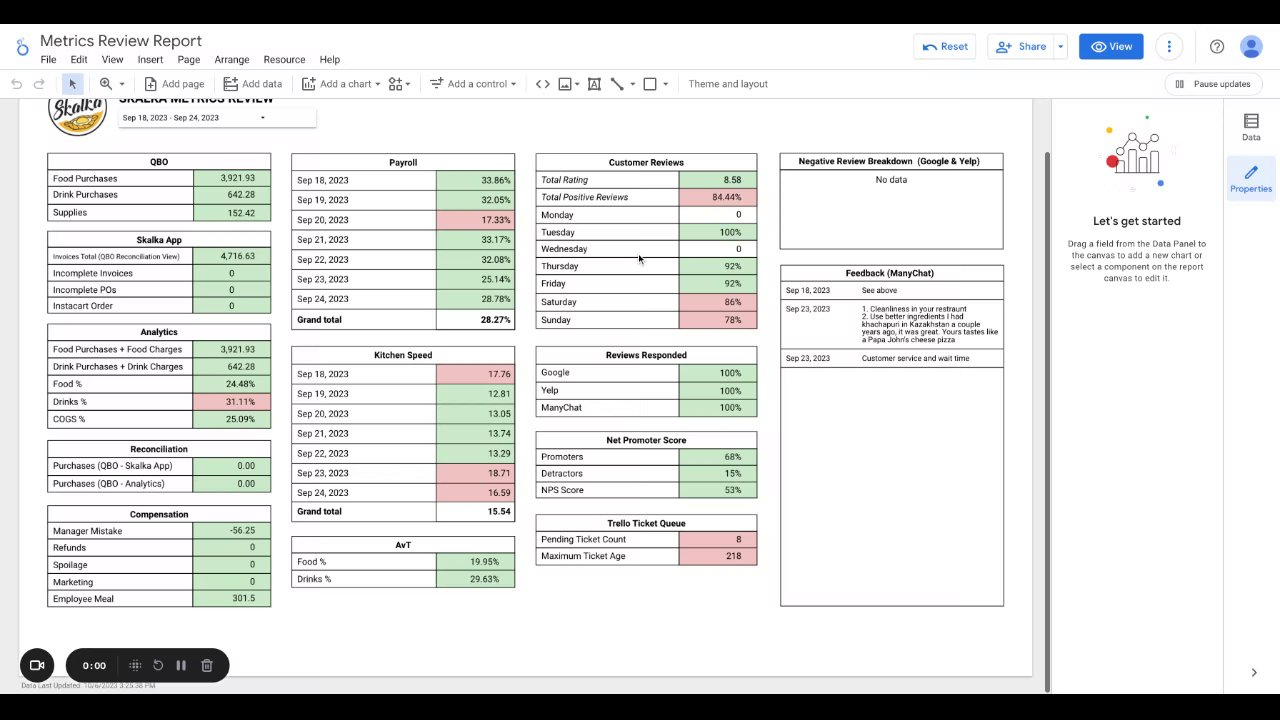Toggle the recorder camera icon
Screen dimensions: 1280x720
(37, 665)
